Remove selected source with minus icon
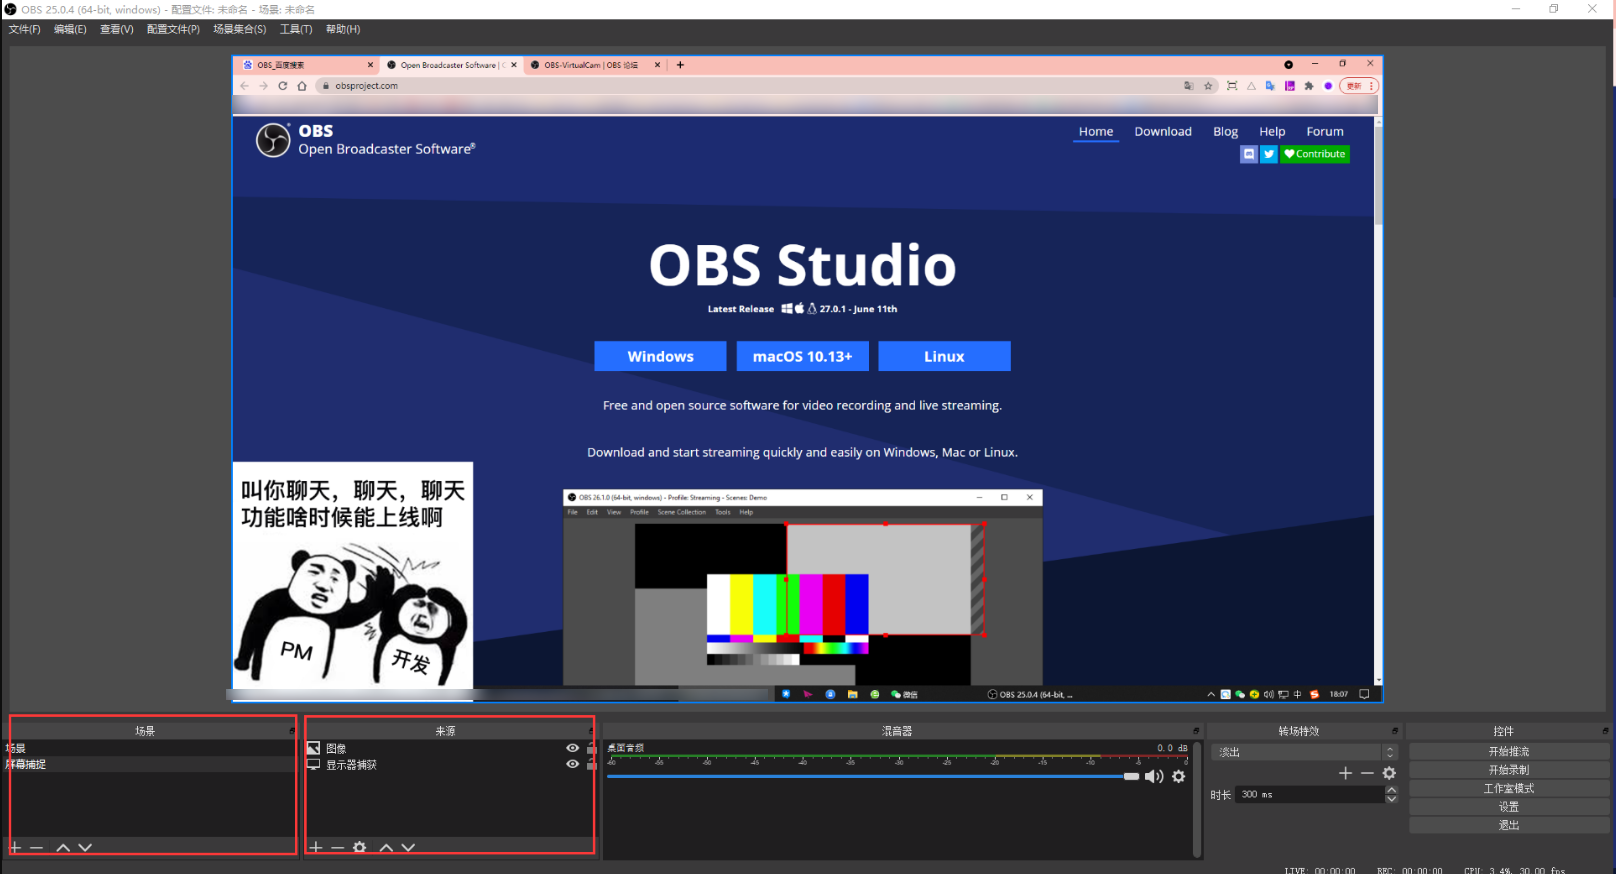 point(338,847)
